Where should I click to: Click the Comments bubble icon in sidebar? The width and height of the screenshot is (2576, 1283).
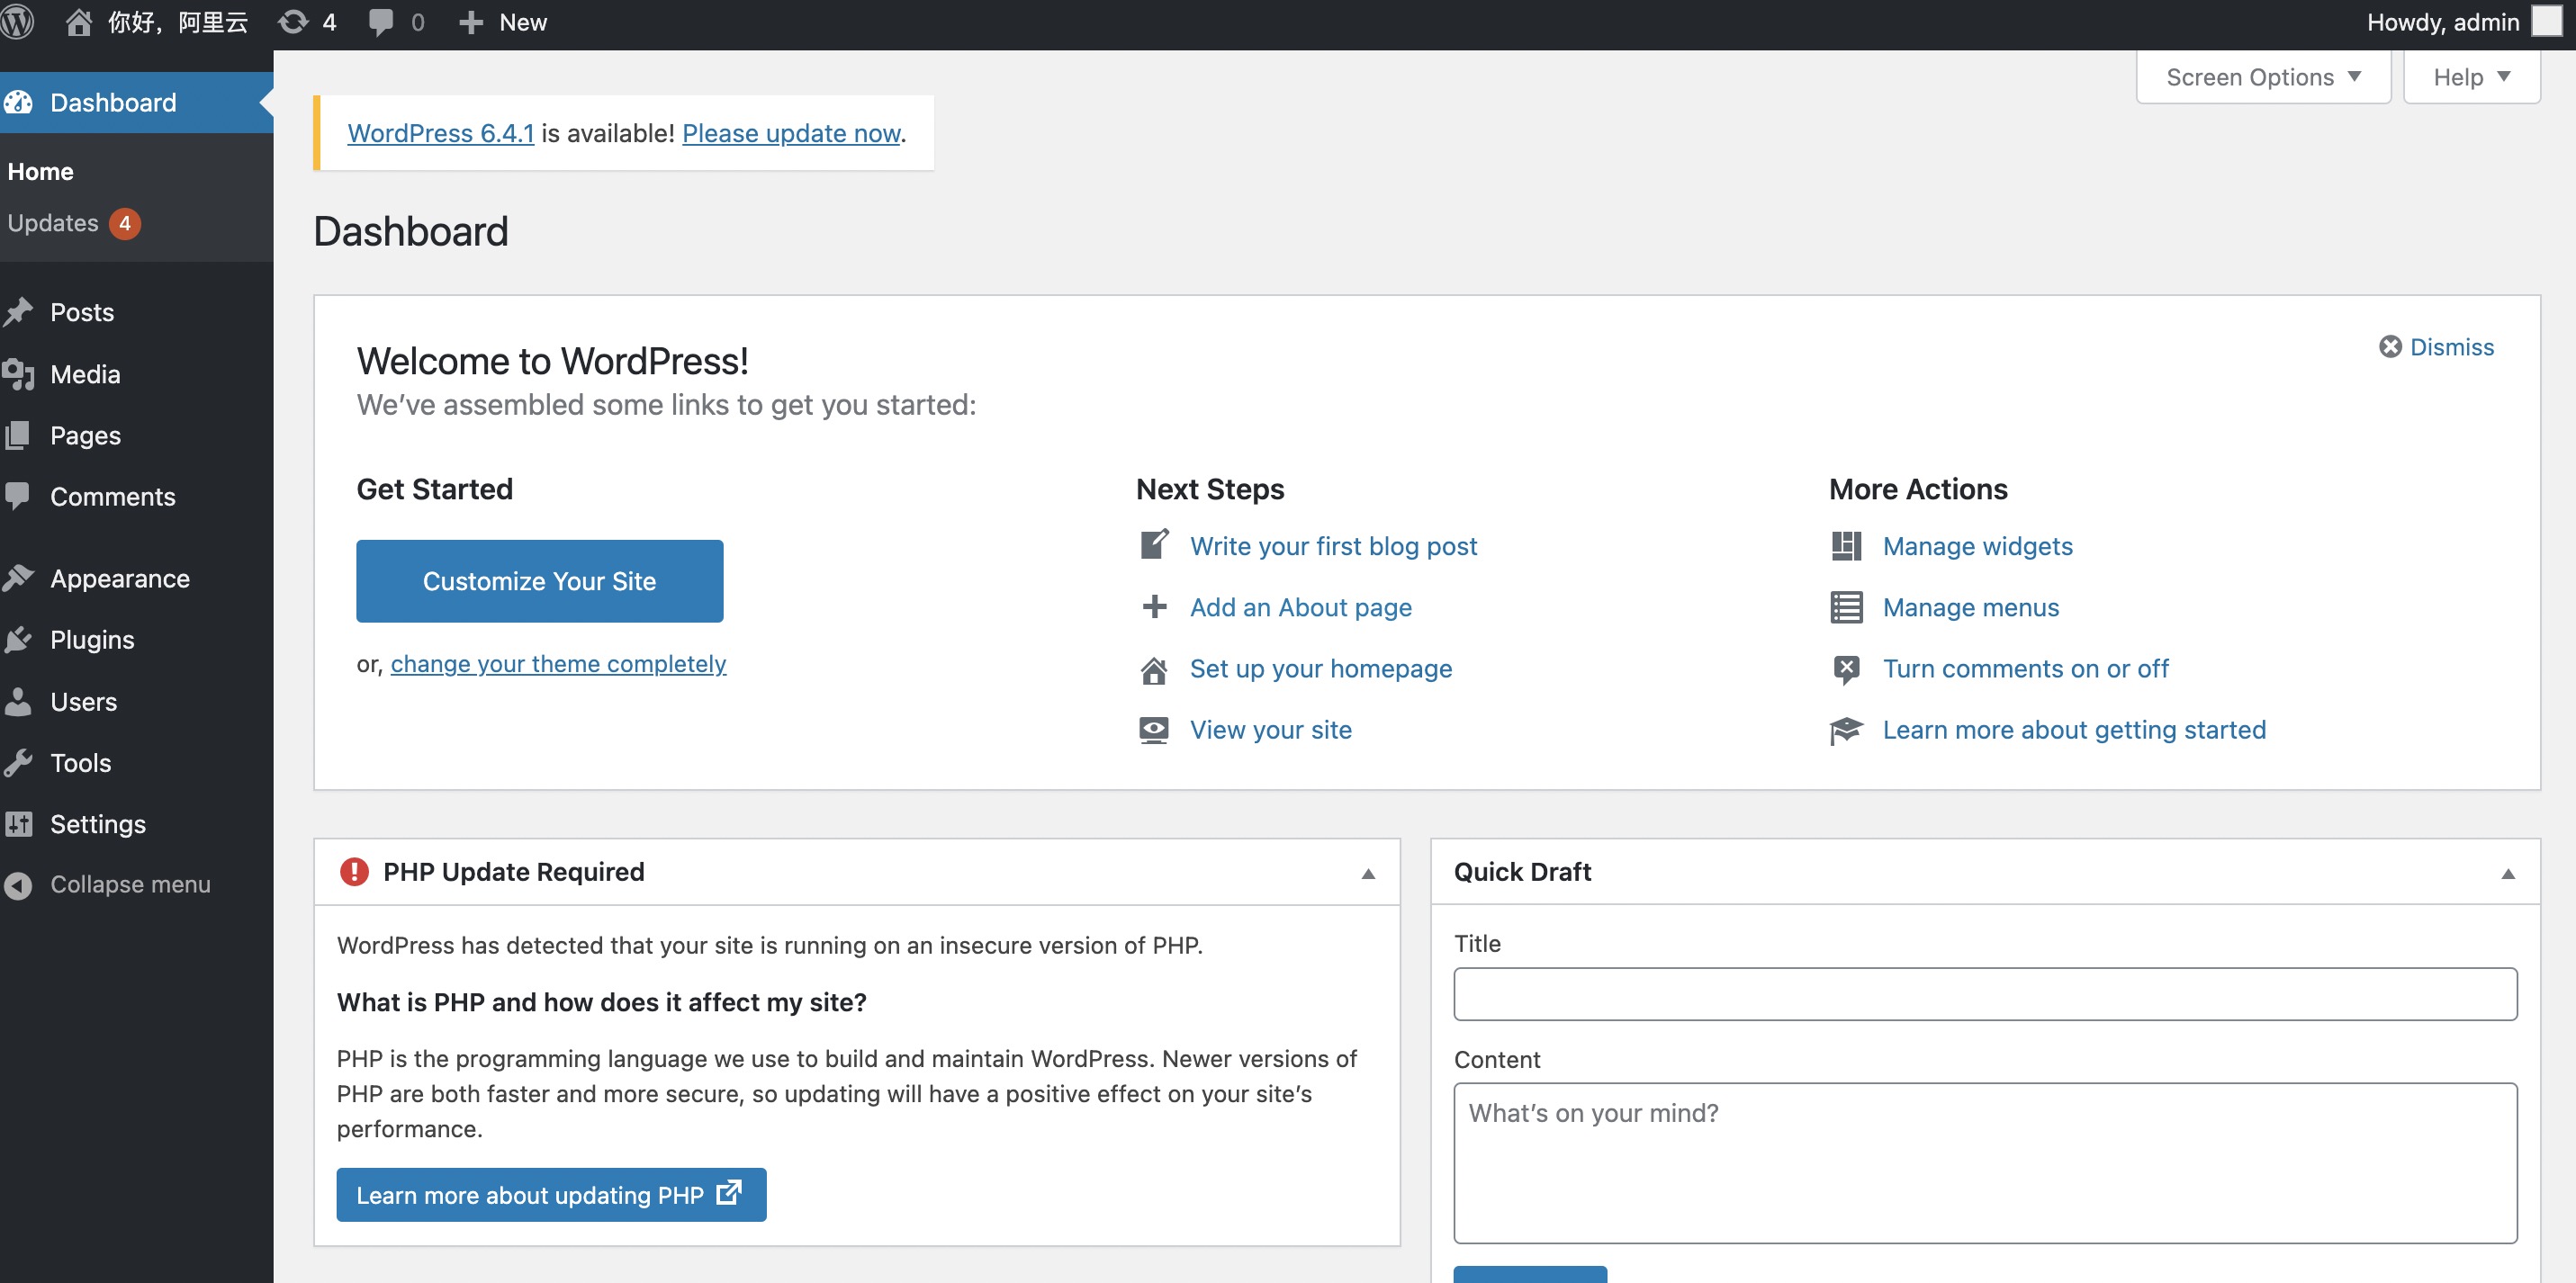[19, 496]
